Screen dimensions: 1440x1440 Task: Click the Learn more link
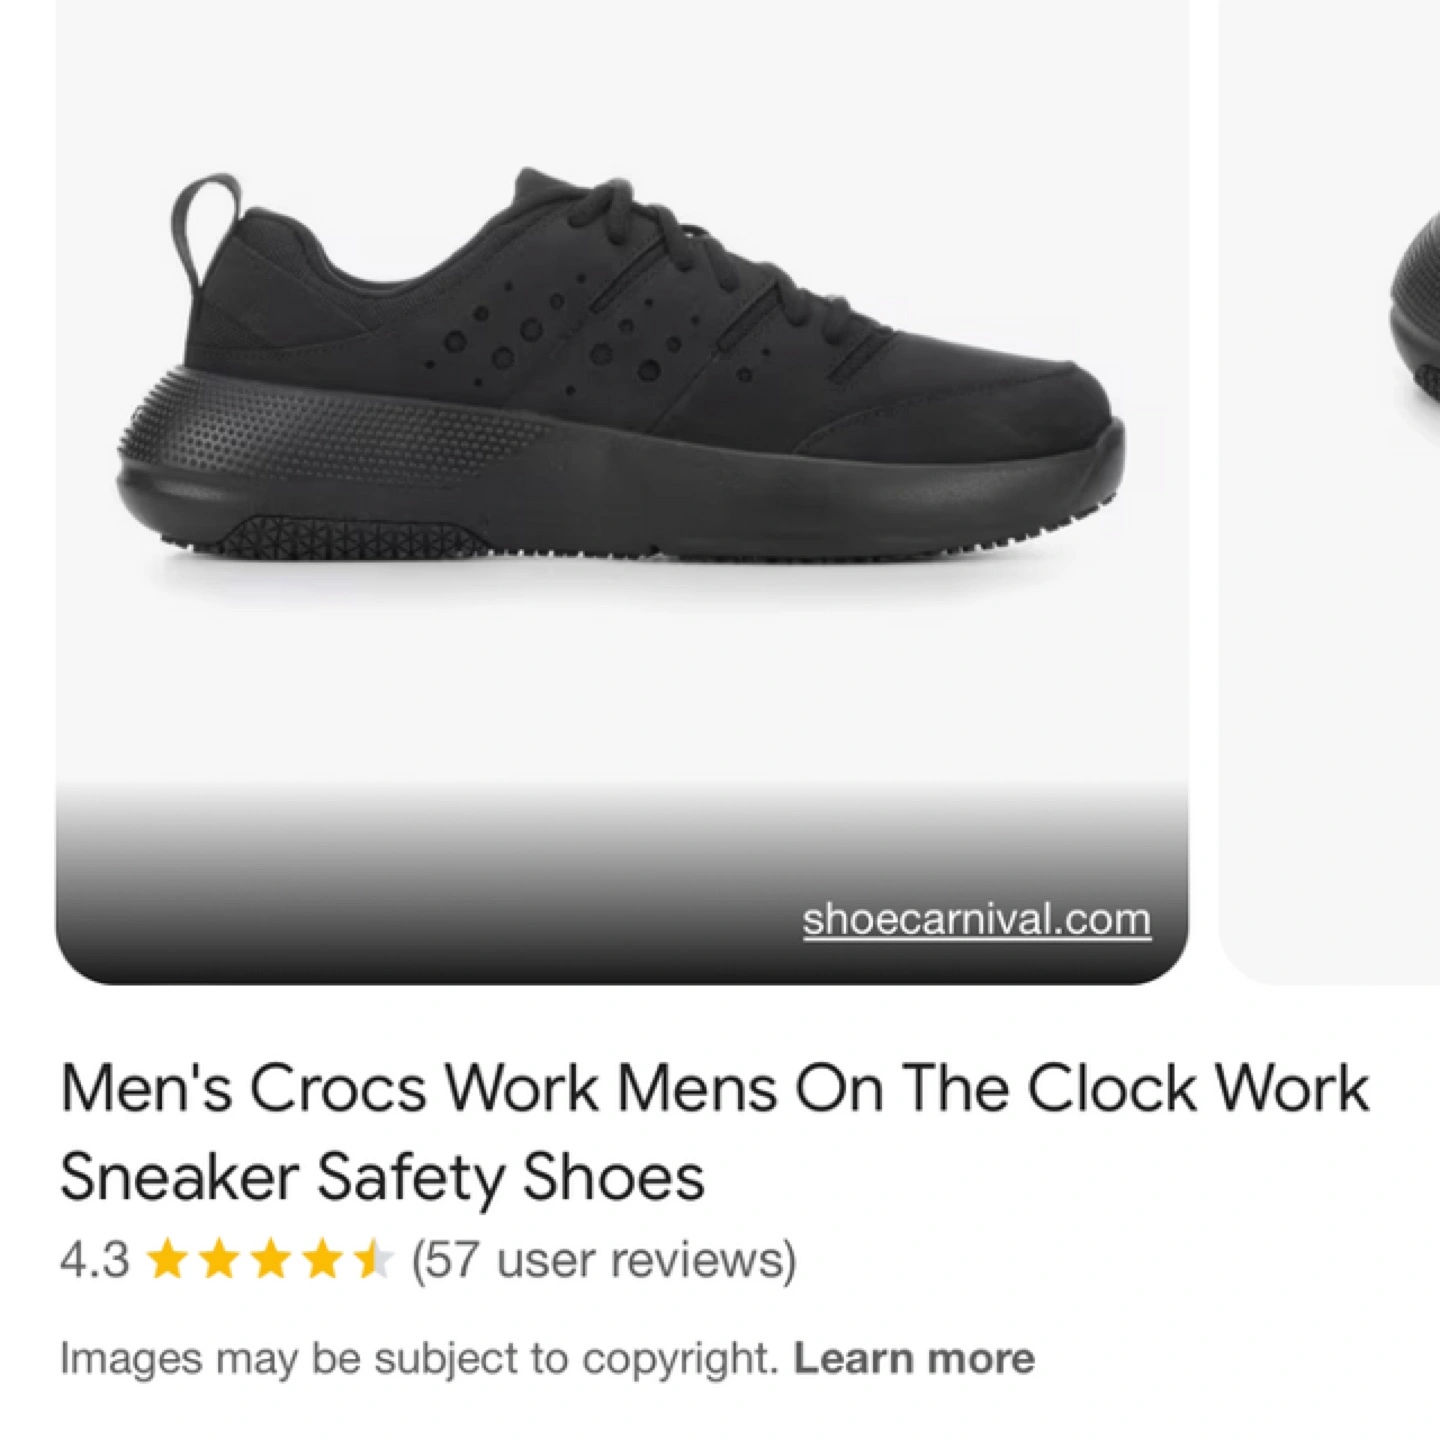tap(914, 1359)
